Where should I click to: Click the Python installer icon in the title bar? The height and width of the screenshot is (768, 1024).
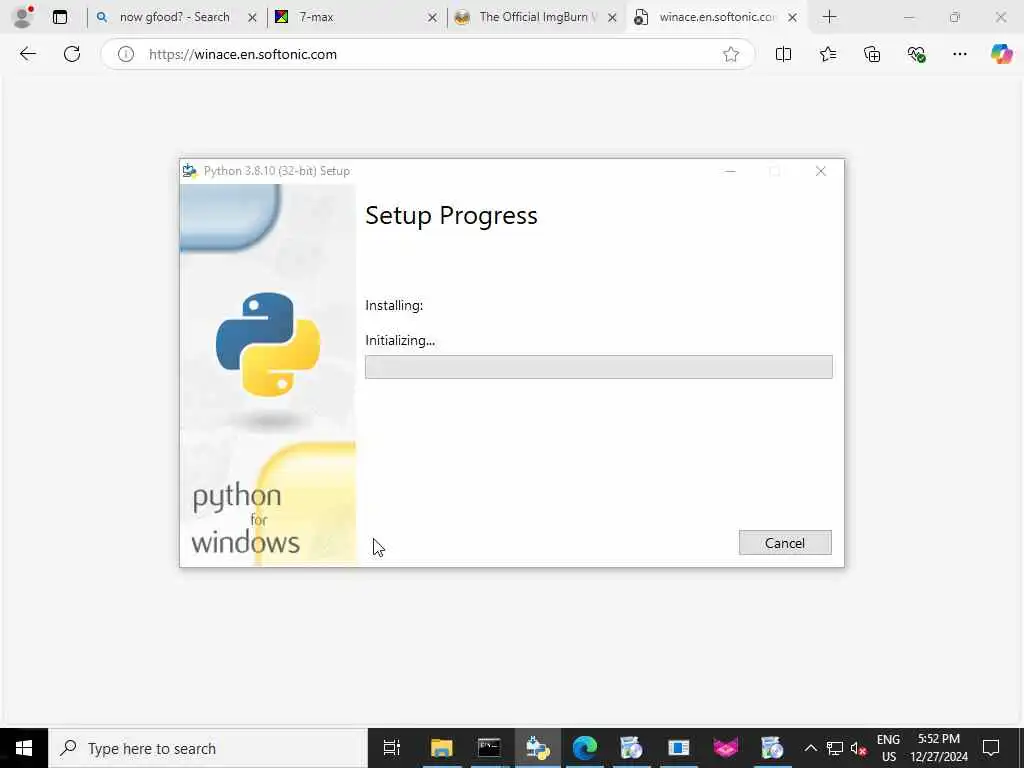(190, 171)
